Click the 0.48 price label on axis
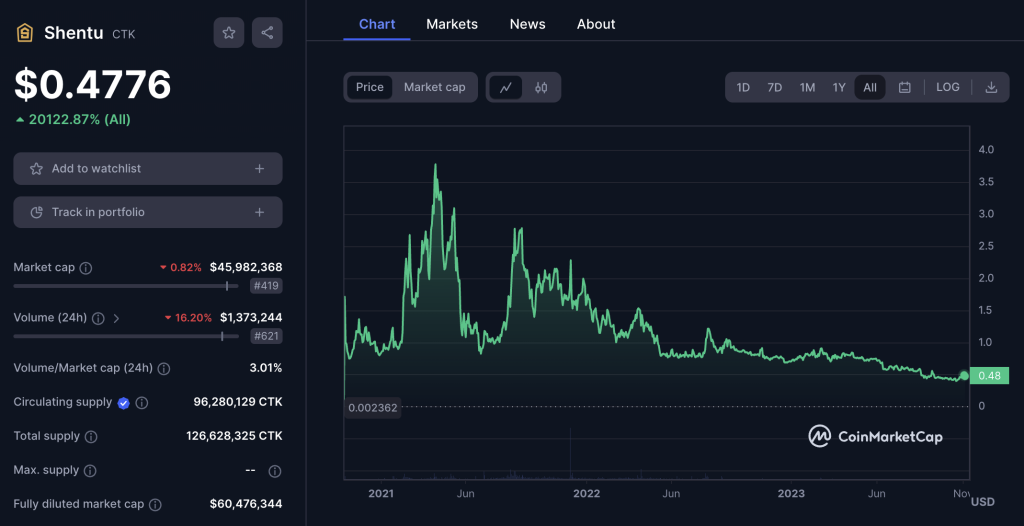This screenshot has width=1024, height=526. pos(989,376)
